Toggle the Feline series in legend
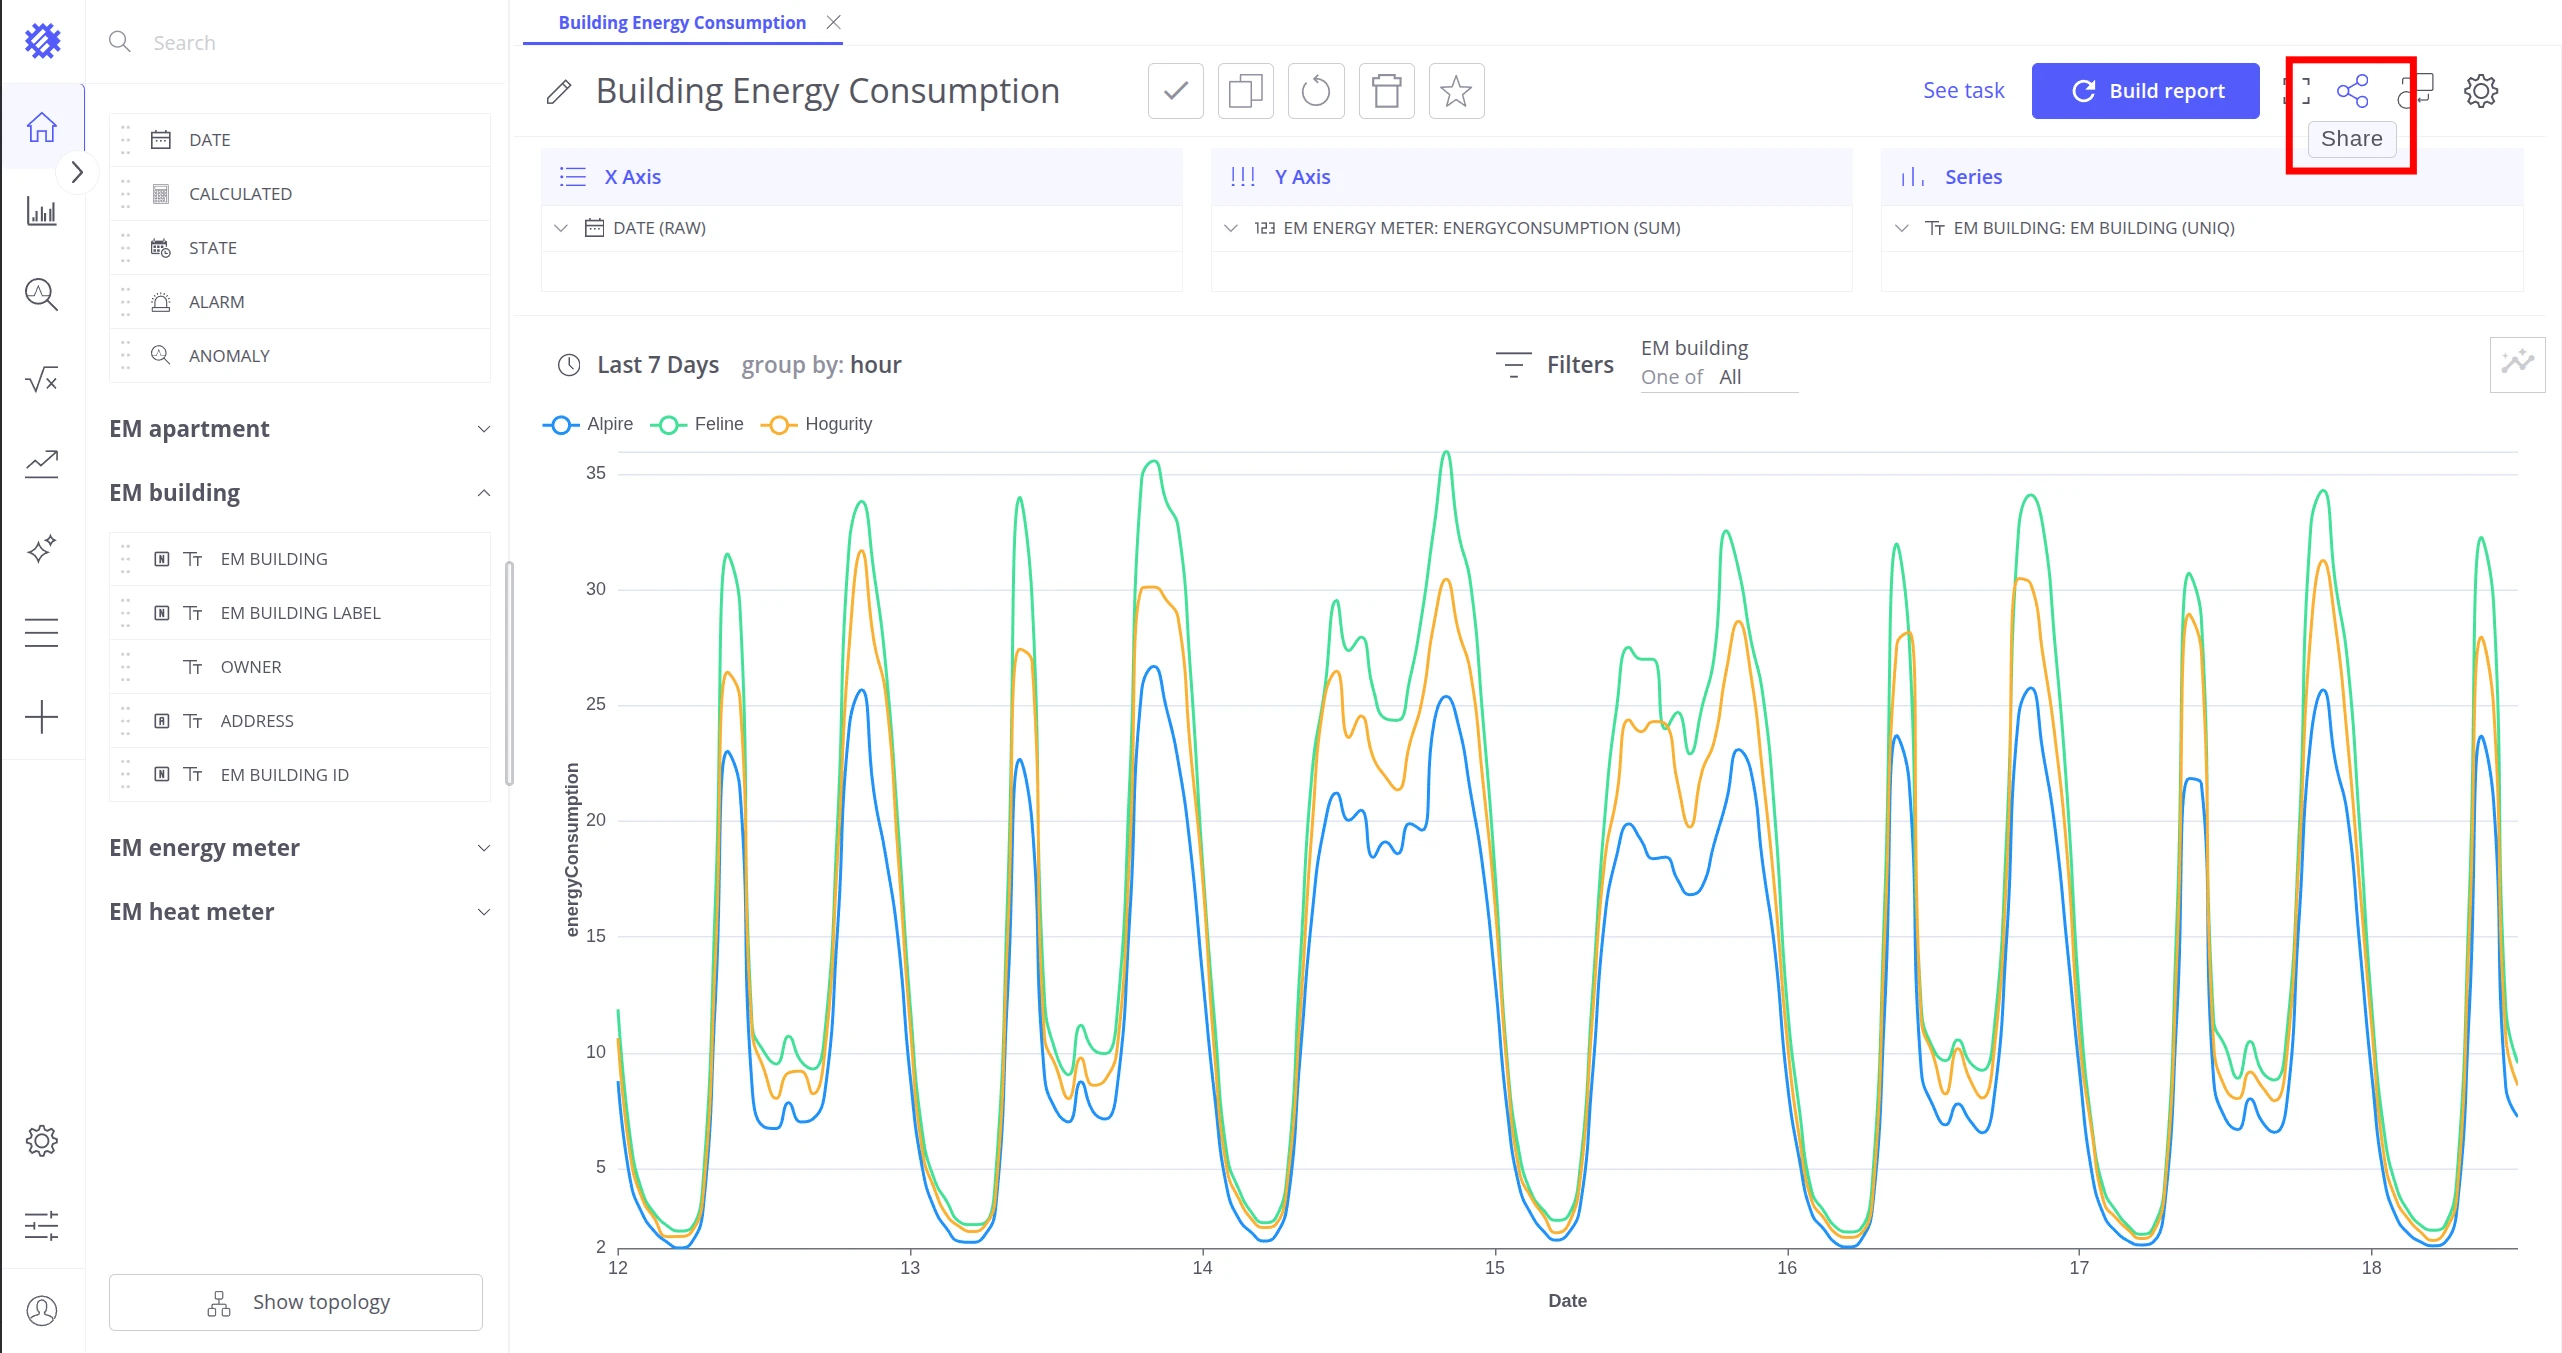Image resolution: width=2562 pixels, height=1353 pixels. (697, 424)
